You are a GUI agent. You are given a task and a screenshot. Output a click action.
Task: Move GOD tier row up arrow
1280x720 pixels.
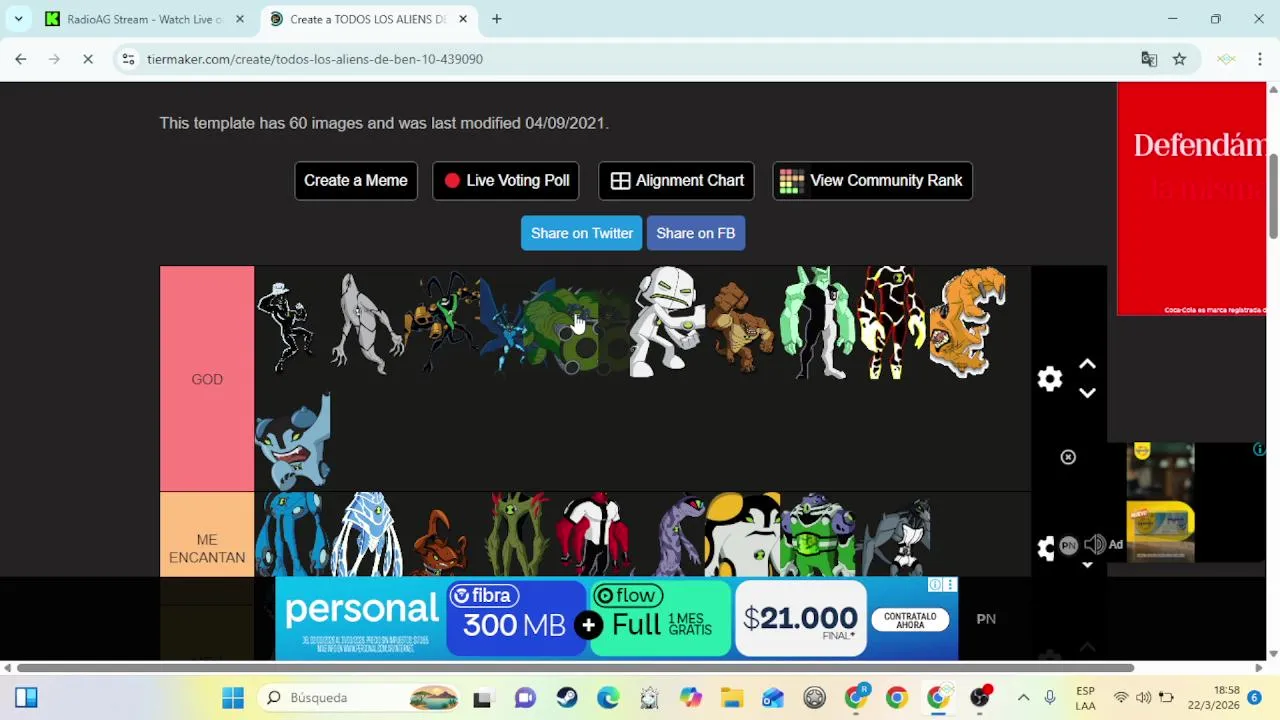click(1087, 365)
